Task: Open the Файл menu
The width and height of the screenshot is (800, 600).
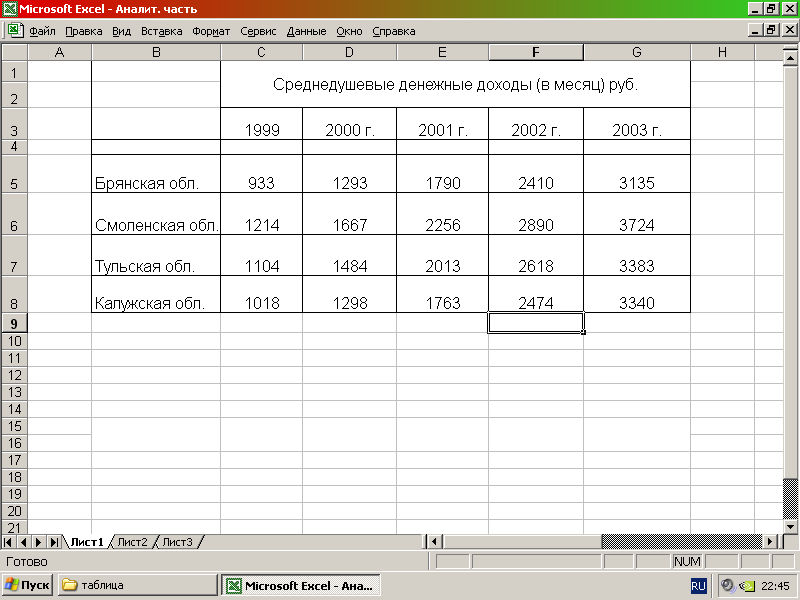Action: coord(42,31)
